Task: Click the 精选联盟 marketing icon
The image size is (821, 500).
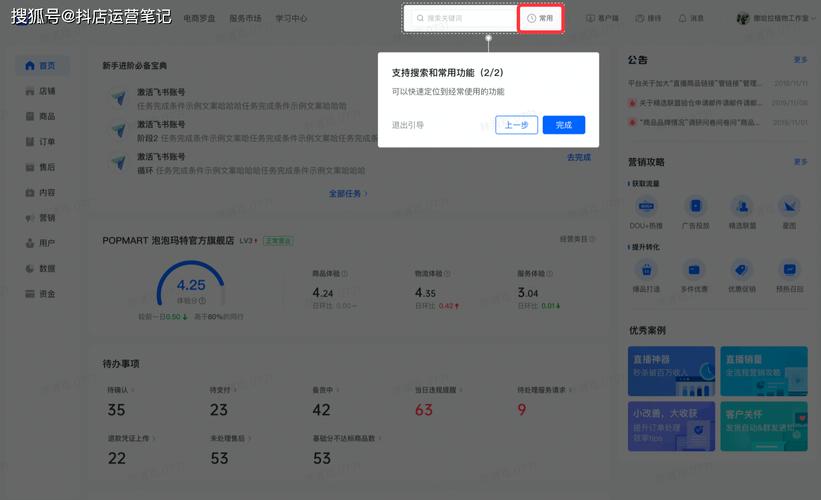Action: tap(742, 206)
